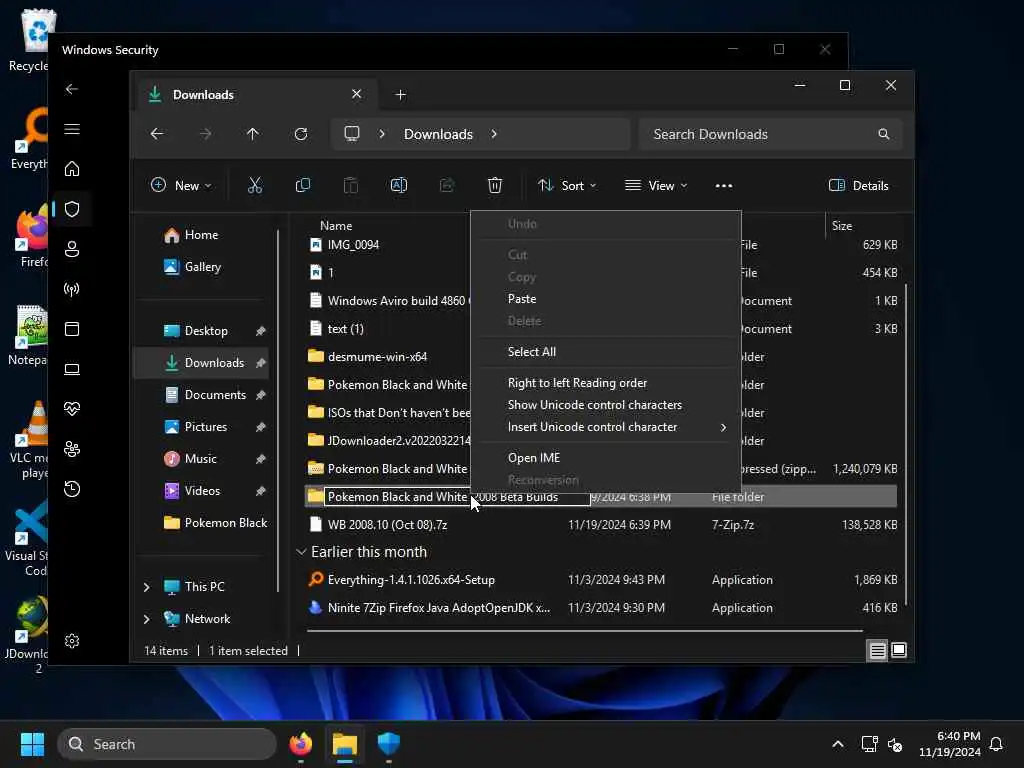Expand This PC in navigation pane
The height and width of the screenshot is (768, 1024).
pyautogui.click(x=146, y=587)
